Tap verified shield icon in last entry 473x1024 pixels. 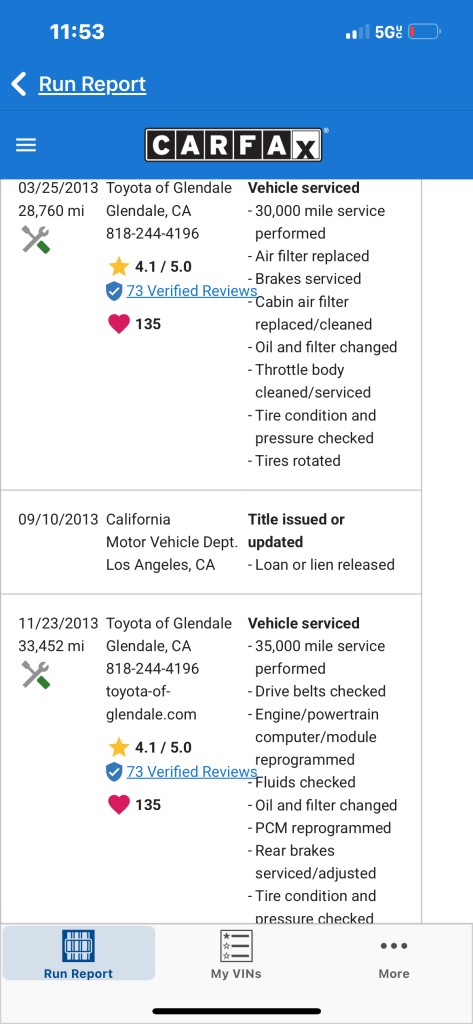click(x=114, y=772)
